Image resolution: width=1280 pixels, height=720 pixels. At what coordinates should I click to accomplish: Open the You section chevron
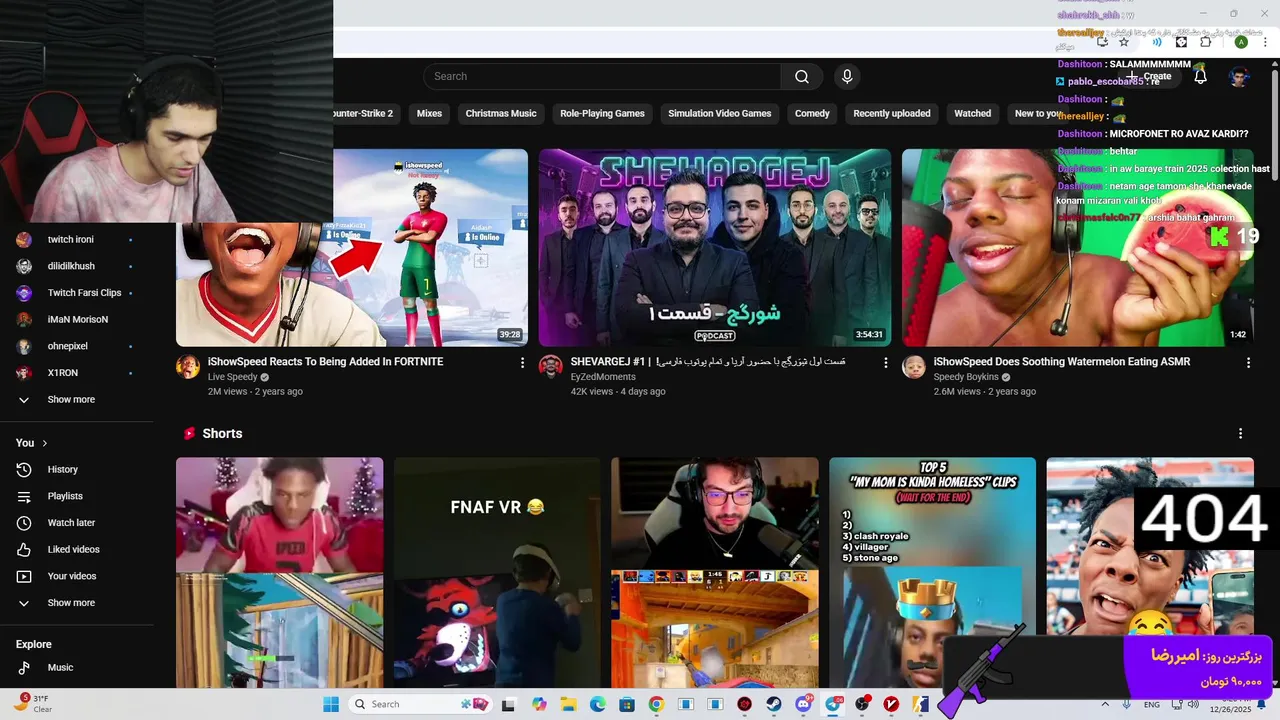click(x=45, y=443)
